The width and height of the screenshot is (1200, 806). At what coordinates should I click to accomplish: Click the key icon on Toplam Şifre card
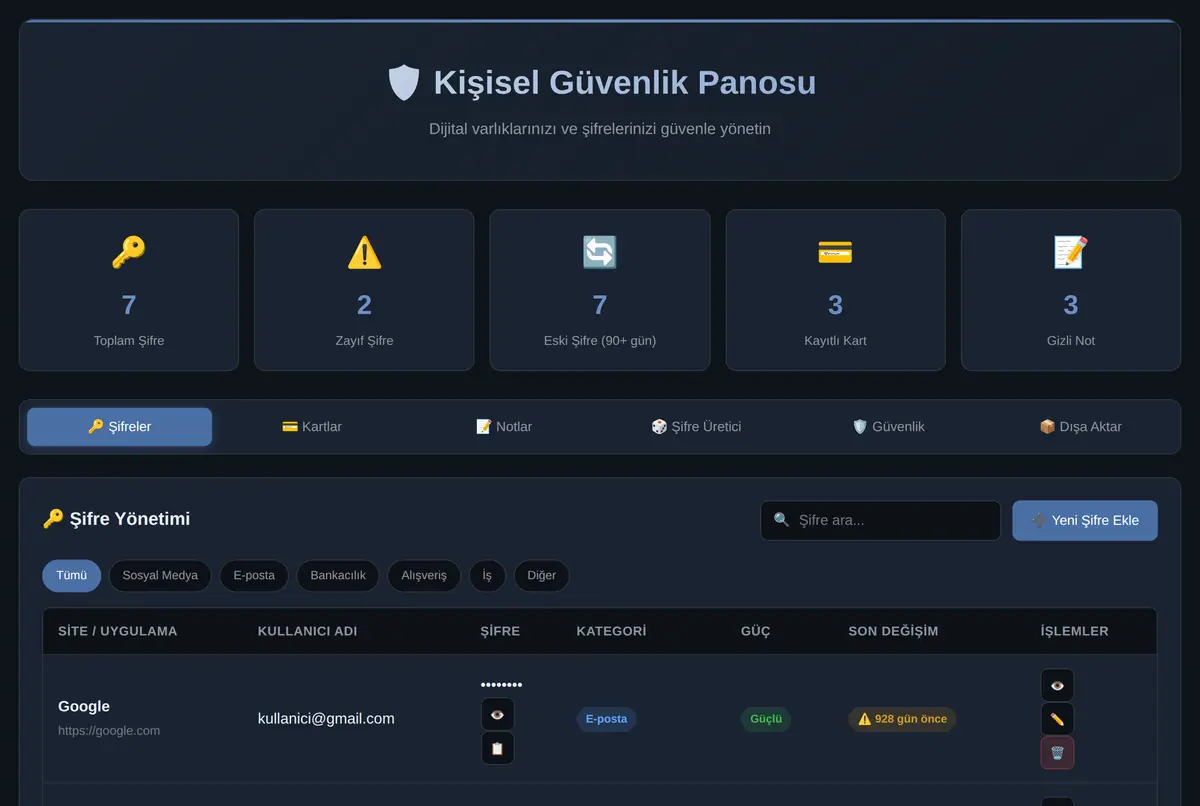[129, 253]
